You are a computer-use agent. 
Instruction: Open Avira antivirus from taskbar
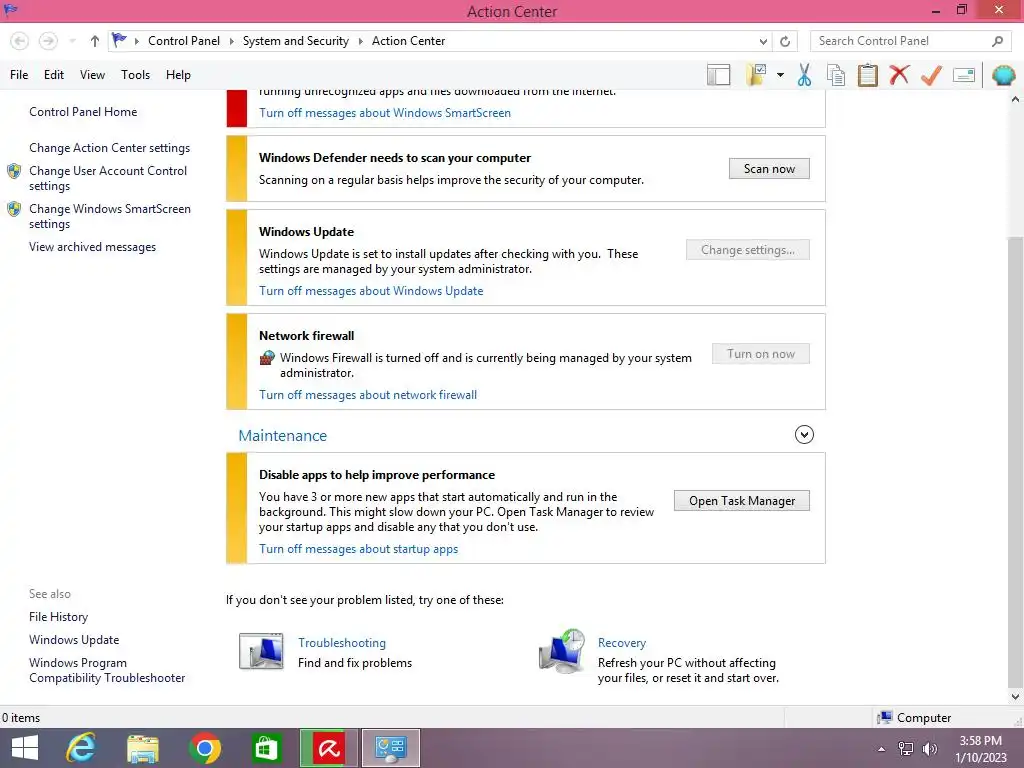[x=329, y=748]
